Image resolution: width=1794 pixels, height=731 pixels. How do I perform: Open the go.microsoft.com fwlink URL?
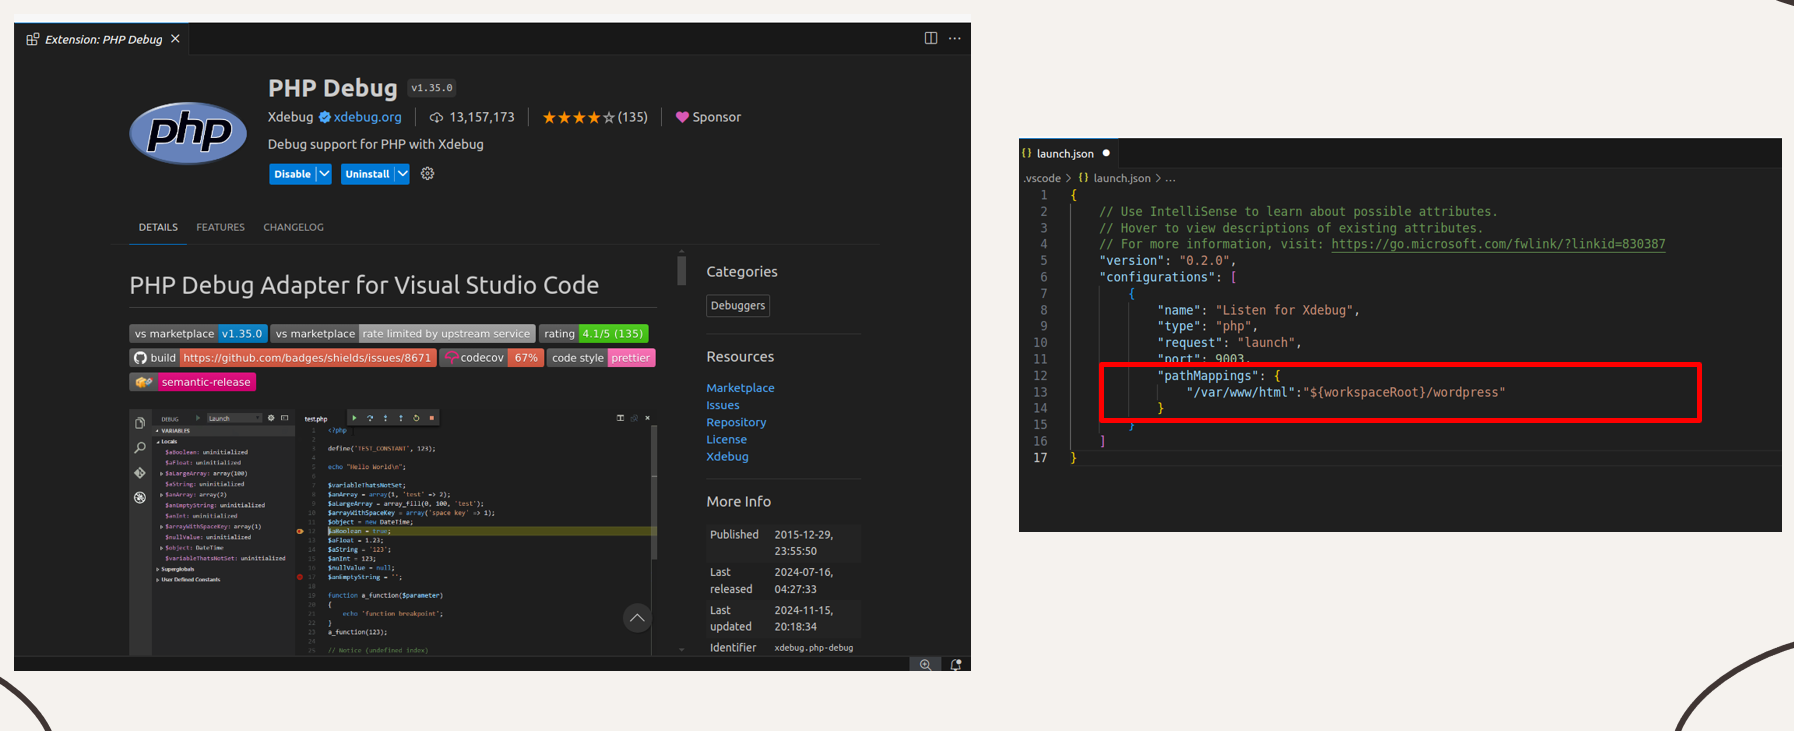pyautogui.click(x=1498, y=244)
